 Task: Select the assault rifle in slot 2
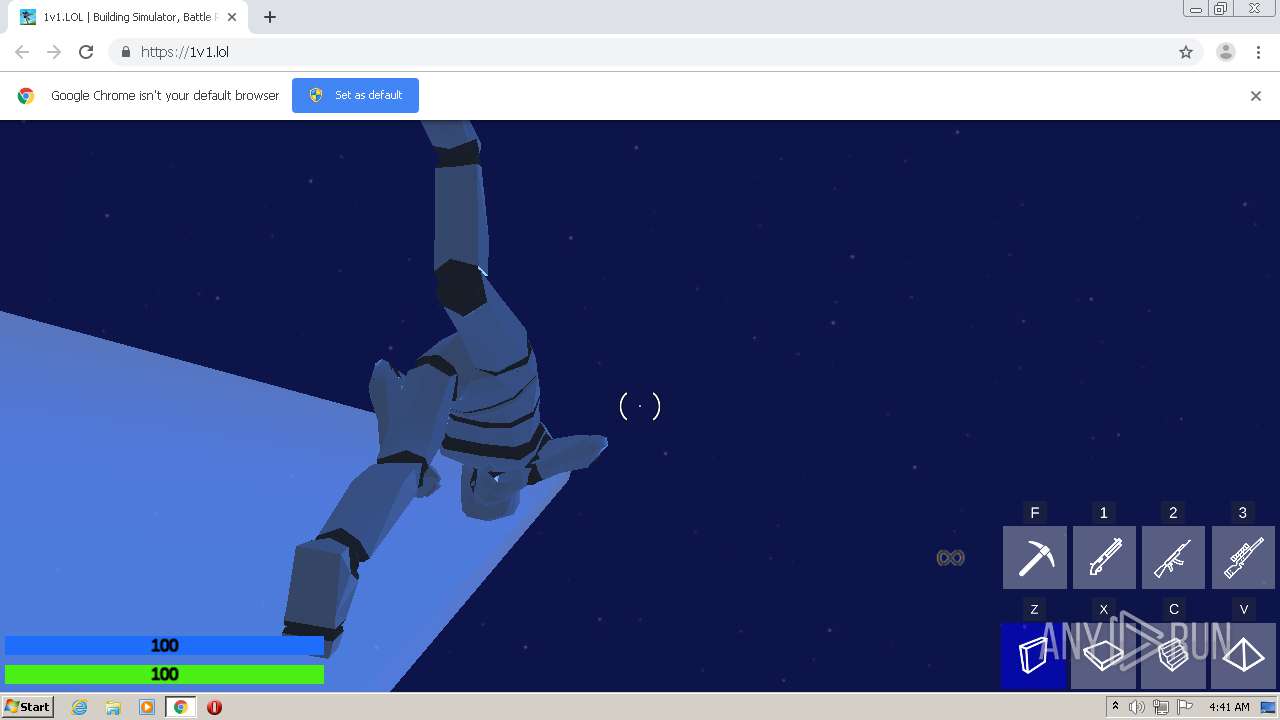pyautogui.click(x=1173, y=557)
